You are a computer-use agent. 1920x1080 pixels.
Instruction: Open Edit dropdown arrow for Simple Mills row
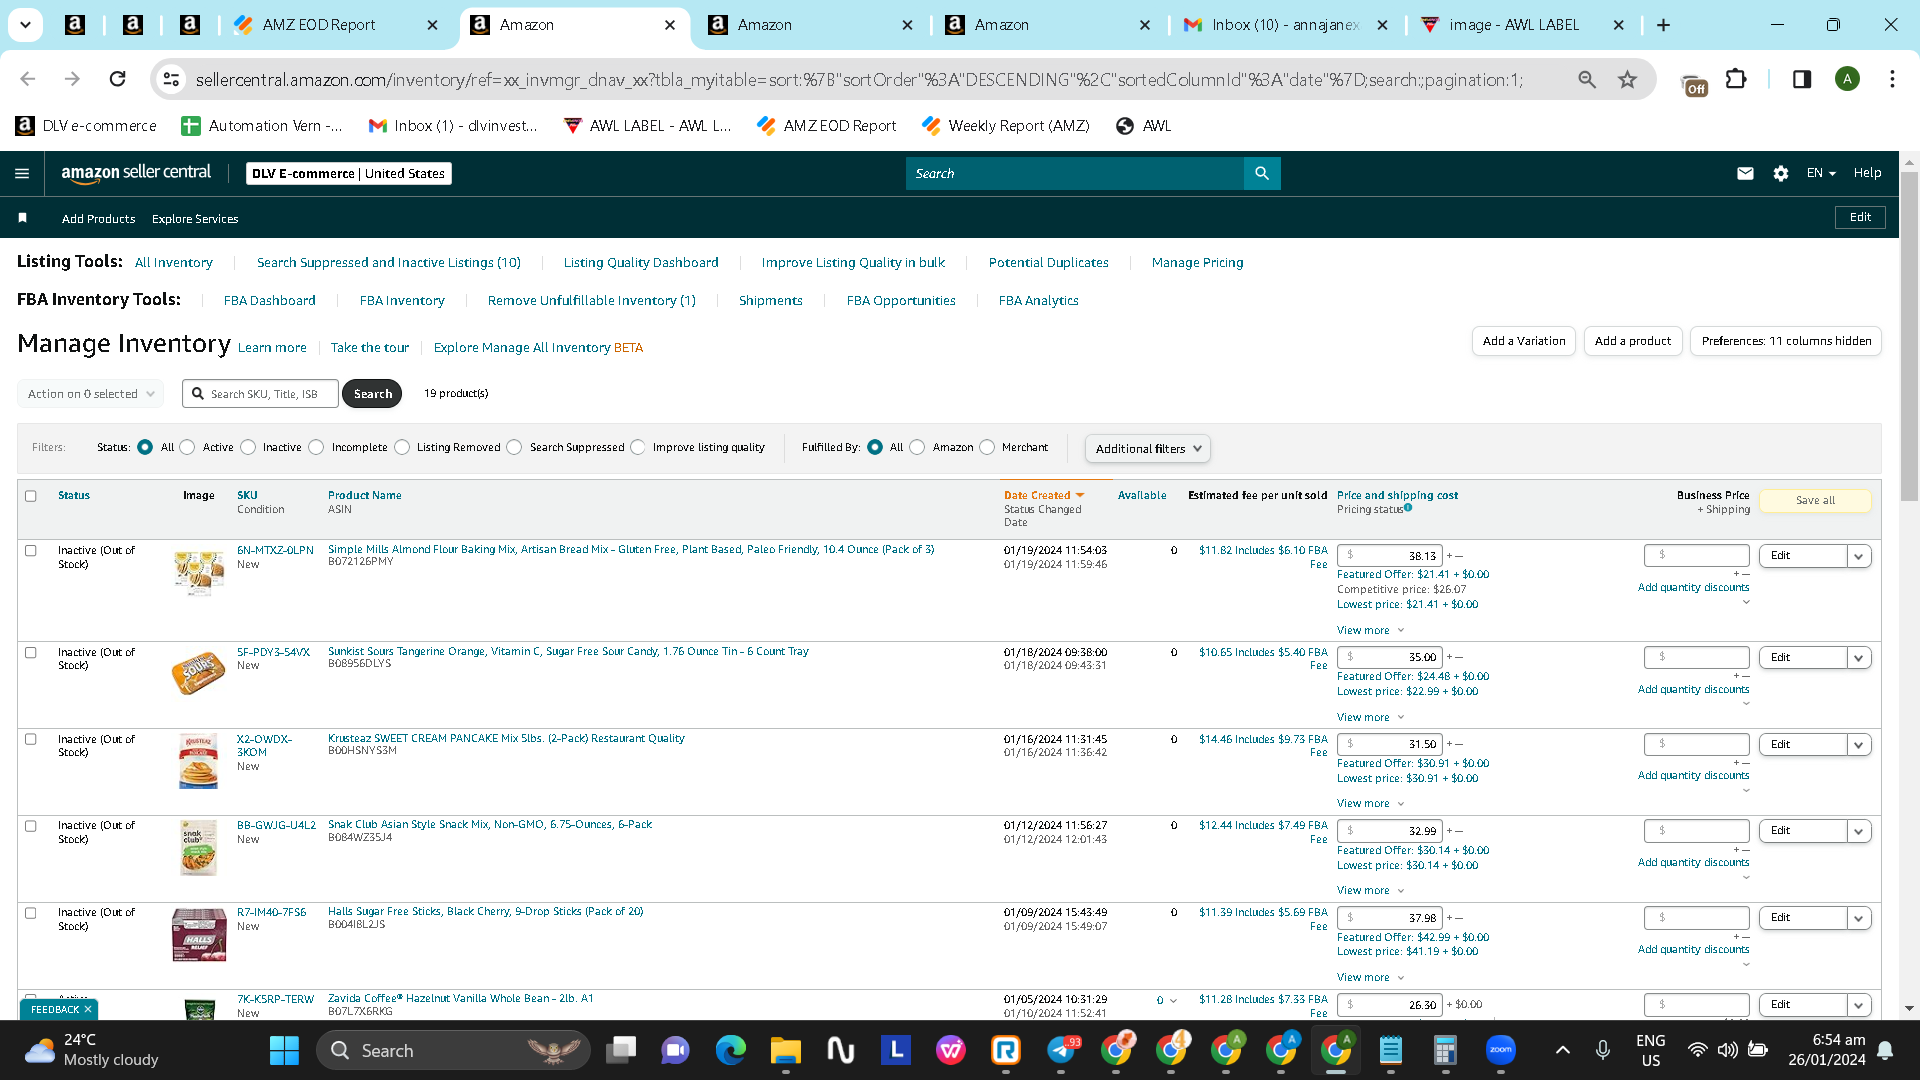[x=1859, y=556]
